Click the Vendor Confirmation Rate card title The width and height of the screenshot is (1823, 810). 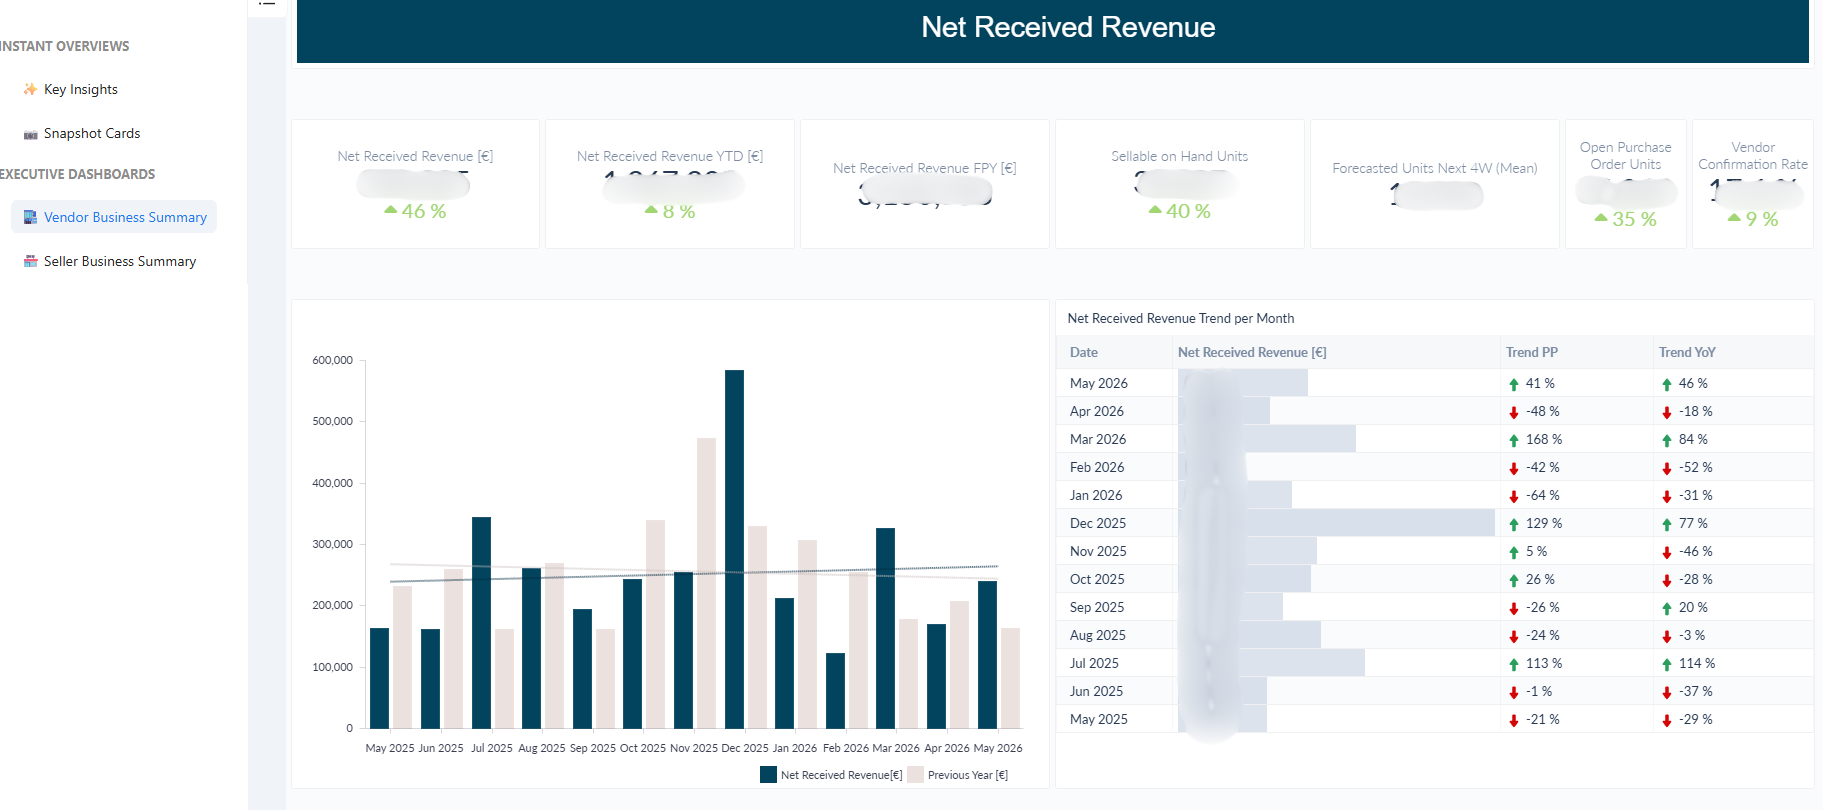point(1753,156)
